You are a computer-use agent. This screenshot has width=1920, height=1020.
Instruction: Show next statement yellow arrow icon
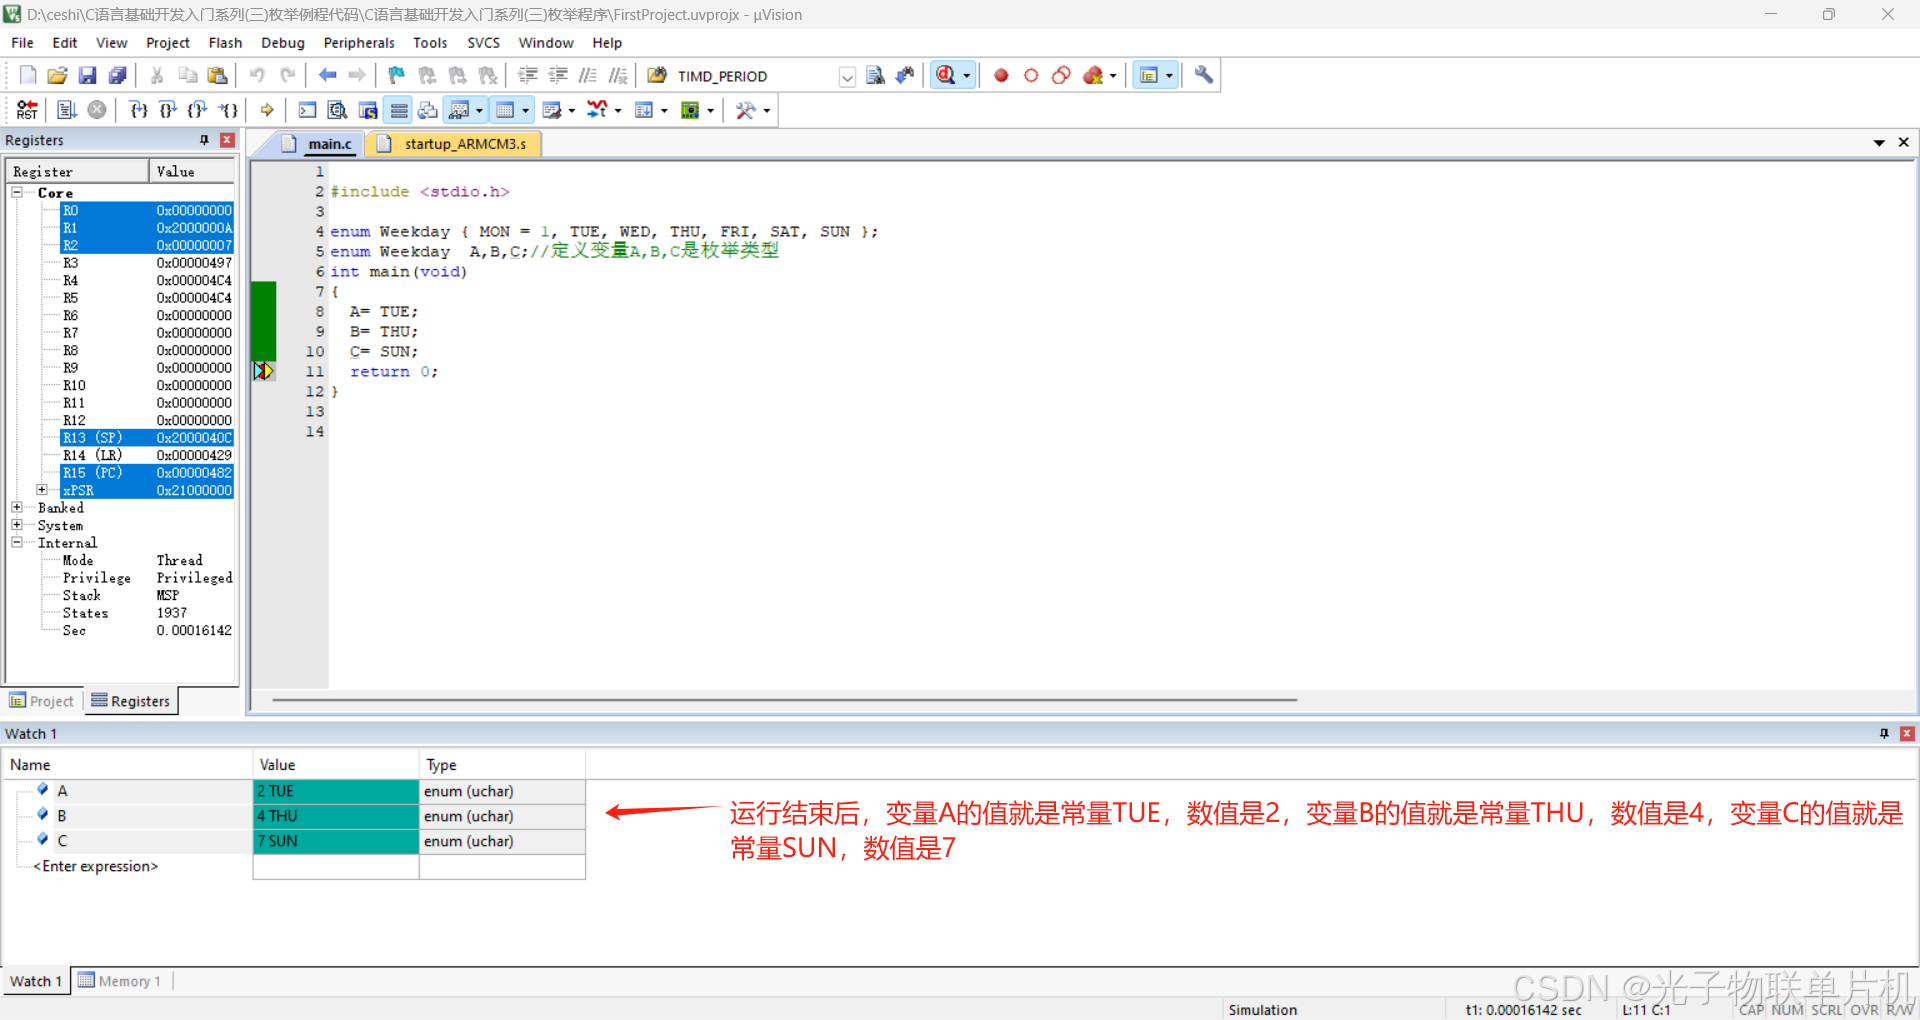(x=267, y=110)
